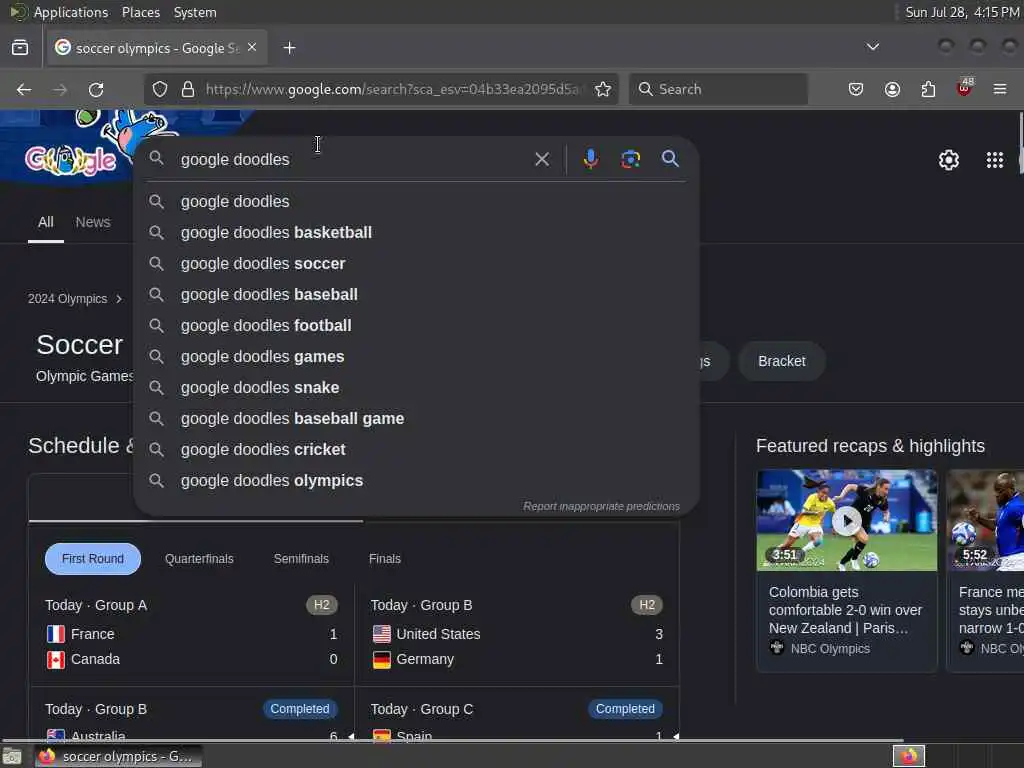
Task: Open Google quick settings gear
Action: pyautogui.click(x=948, y=160)
